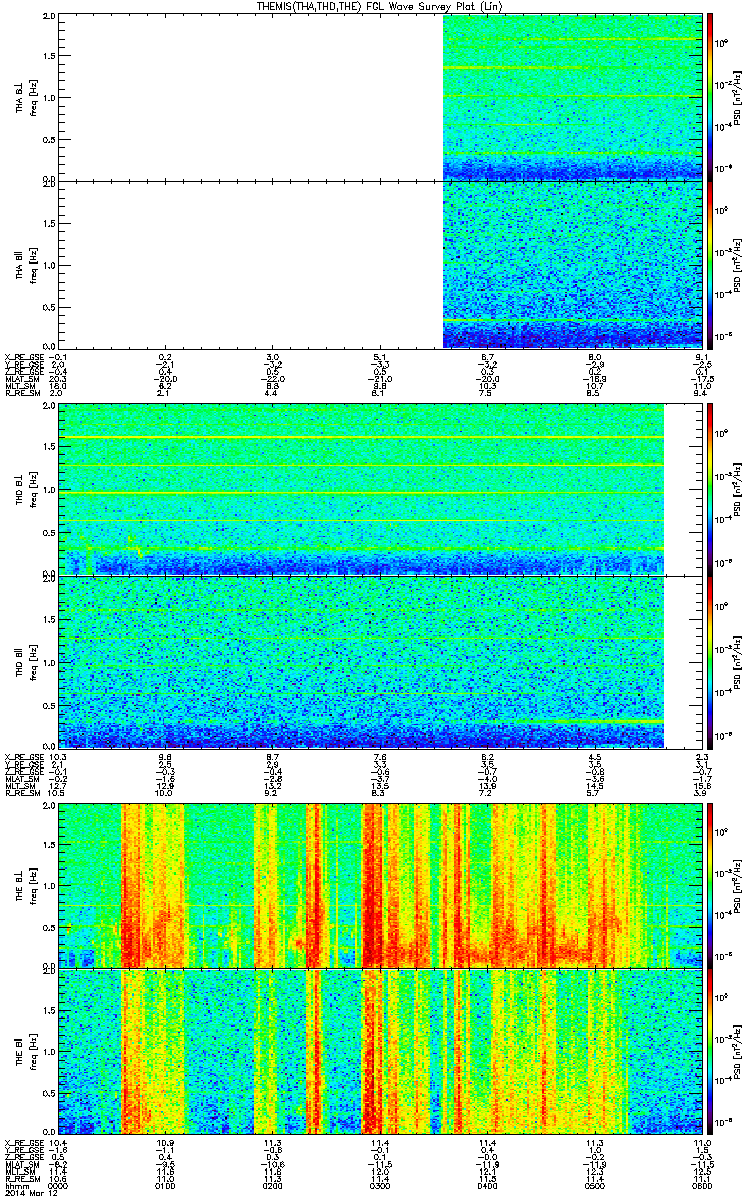Click the PSD units label beside THA BL color bar

tap(738, 97)
